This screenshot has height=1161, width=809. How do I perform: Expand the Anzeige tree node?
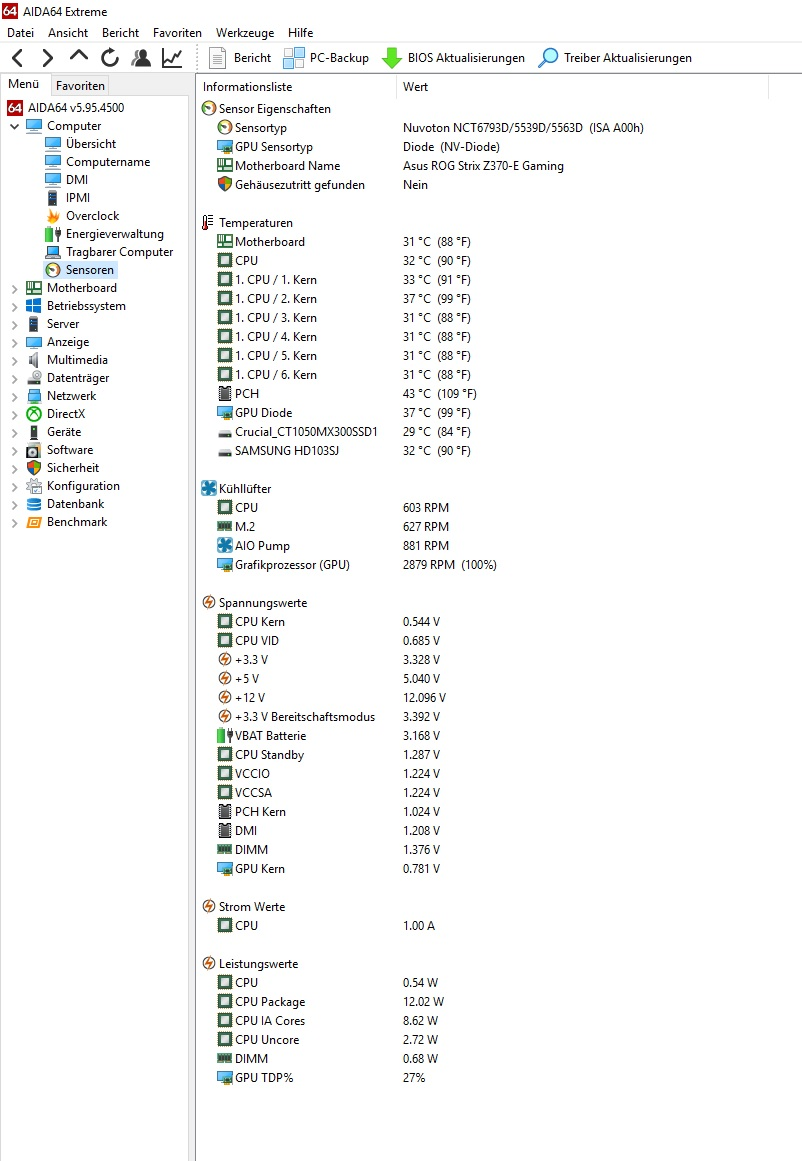[14, 342]
